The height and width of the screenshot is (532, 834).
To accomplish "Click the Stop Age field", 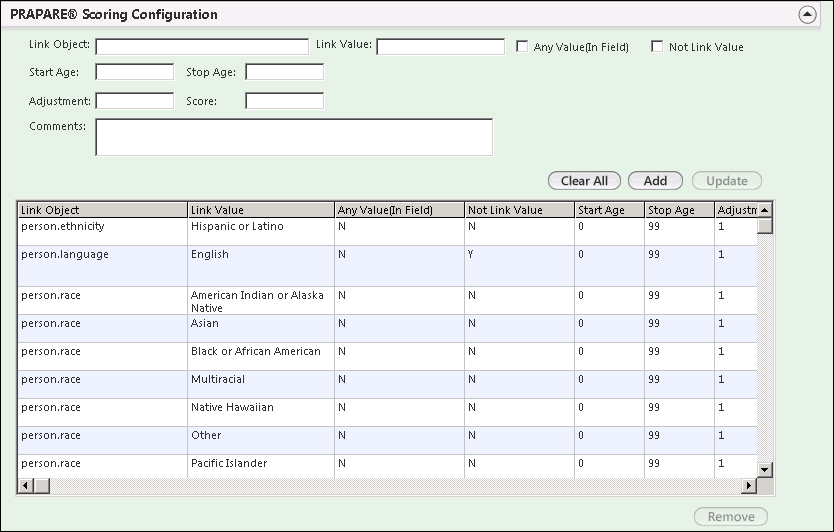I will pos(285,72).
